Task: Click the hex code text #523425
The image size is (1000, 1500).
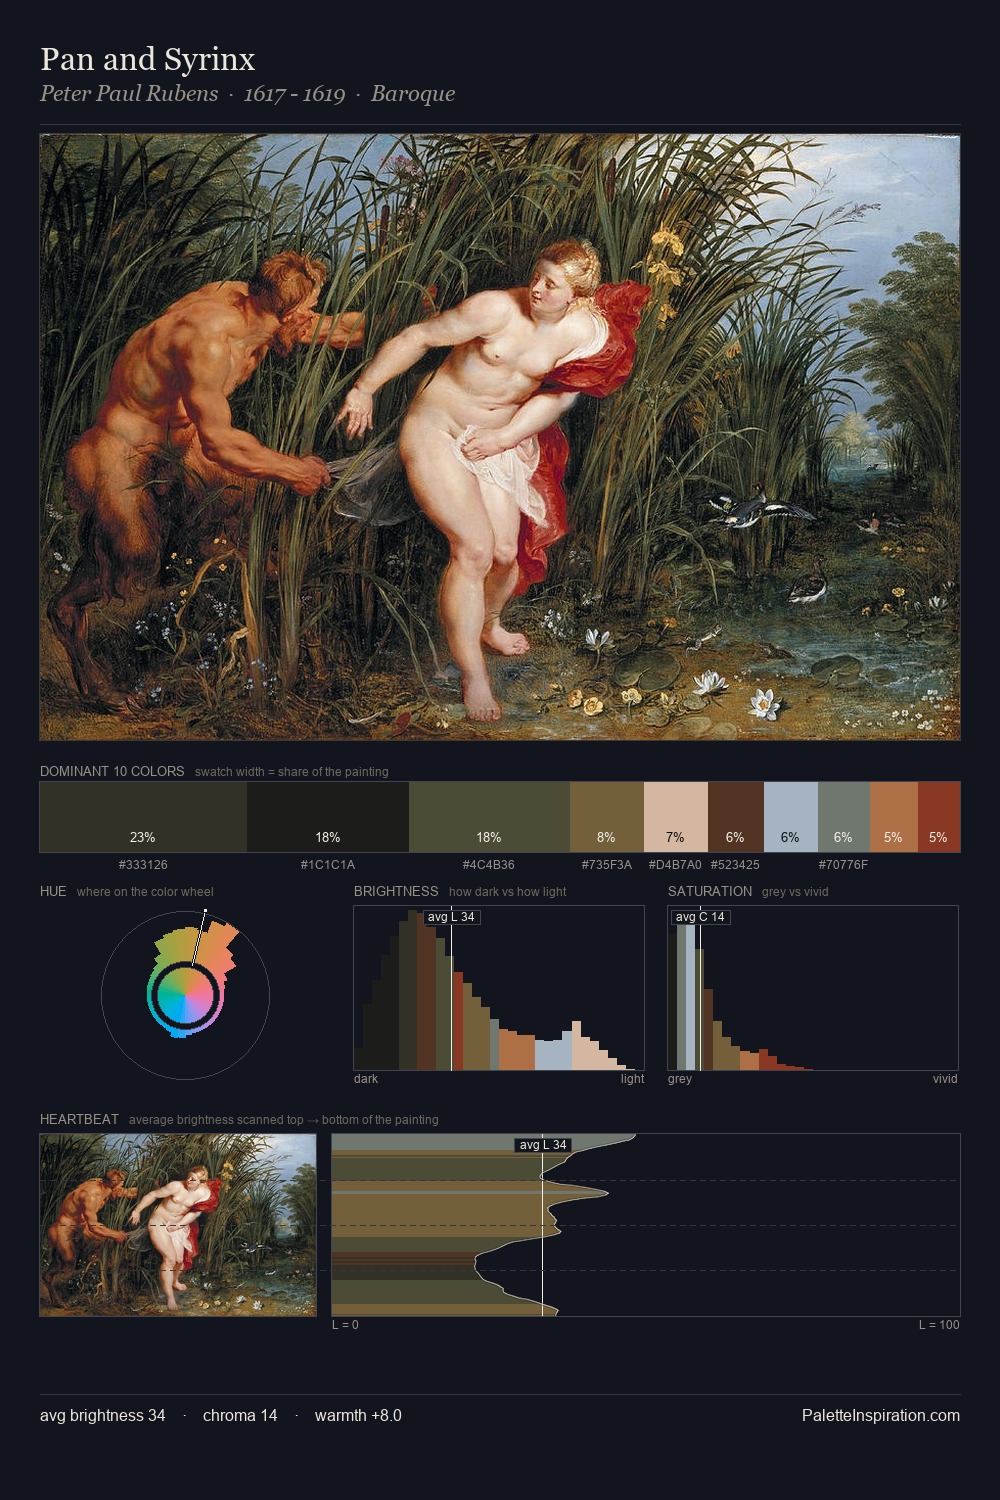Action: pyautogui.click(x=735, y=865)
